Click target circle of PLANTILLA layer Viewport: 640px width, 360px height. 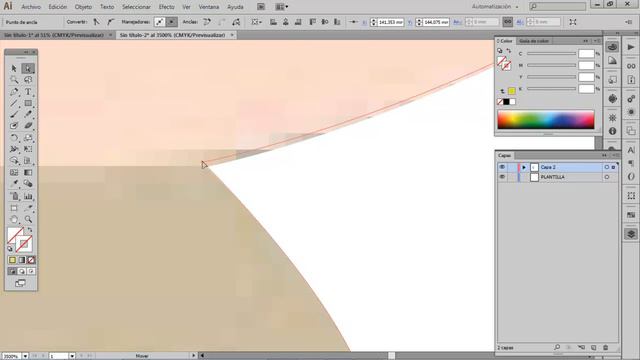pos(607,177)
